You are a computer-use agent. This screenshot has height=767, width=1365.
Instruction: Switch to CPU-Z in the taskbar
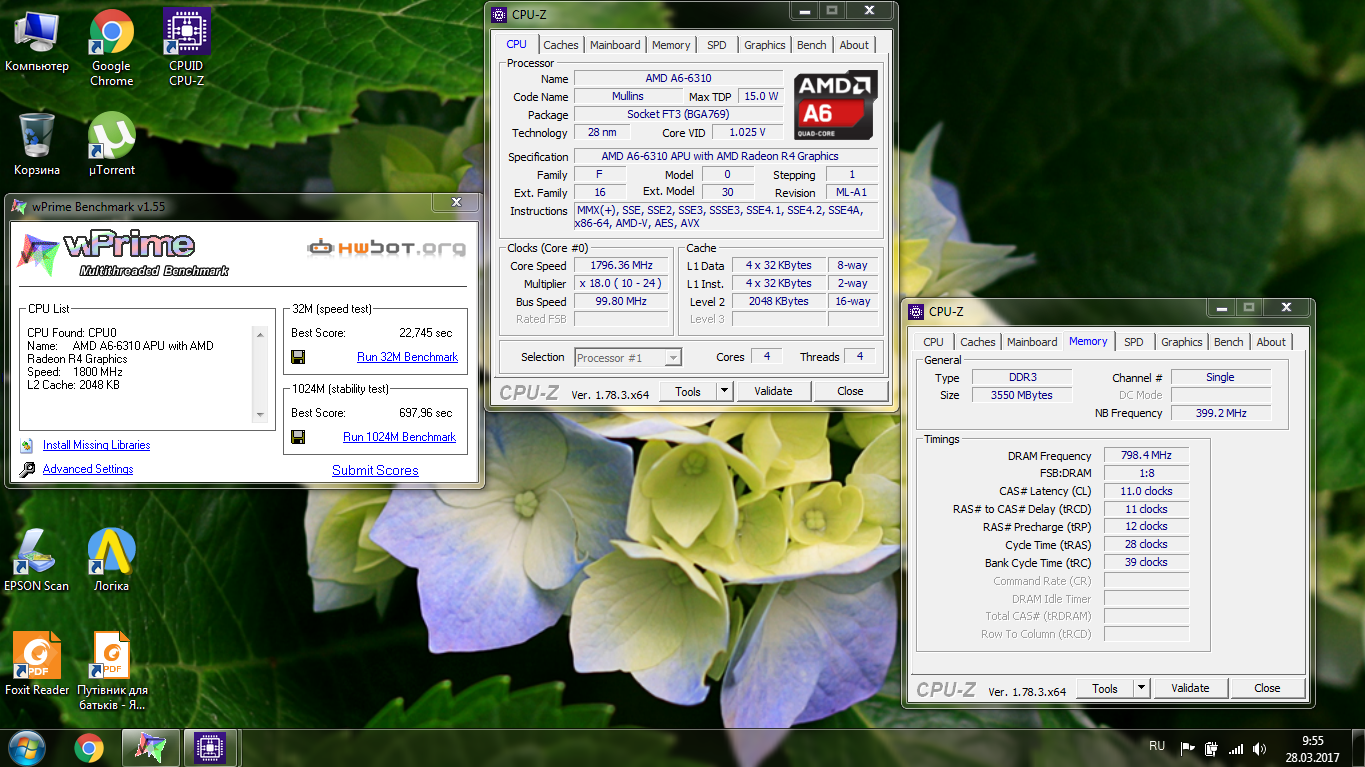tap(210, 748)
